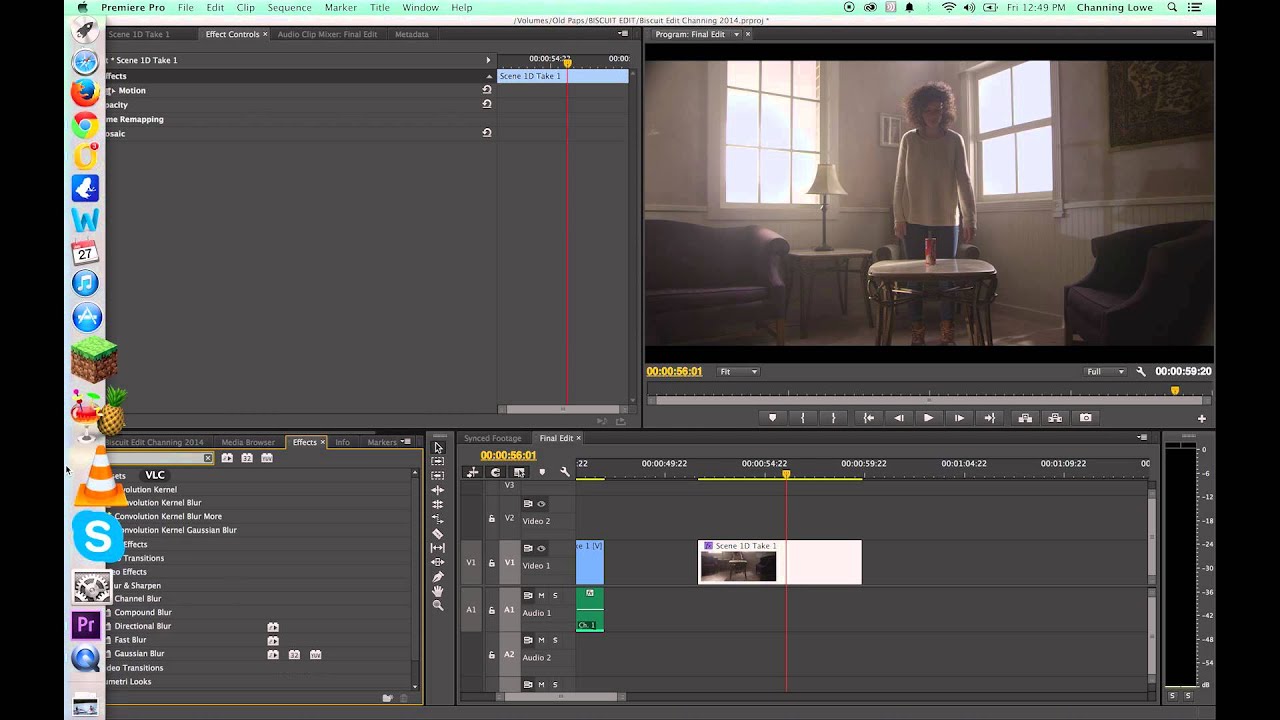Select the Slip tool
Screen dimensions: 1280x720
[438, 548]
